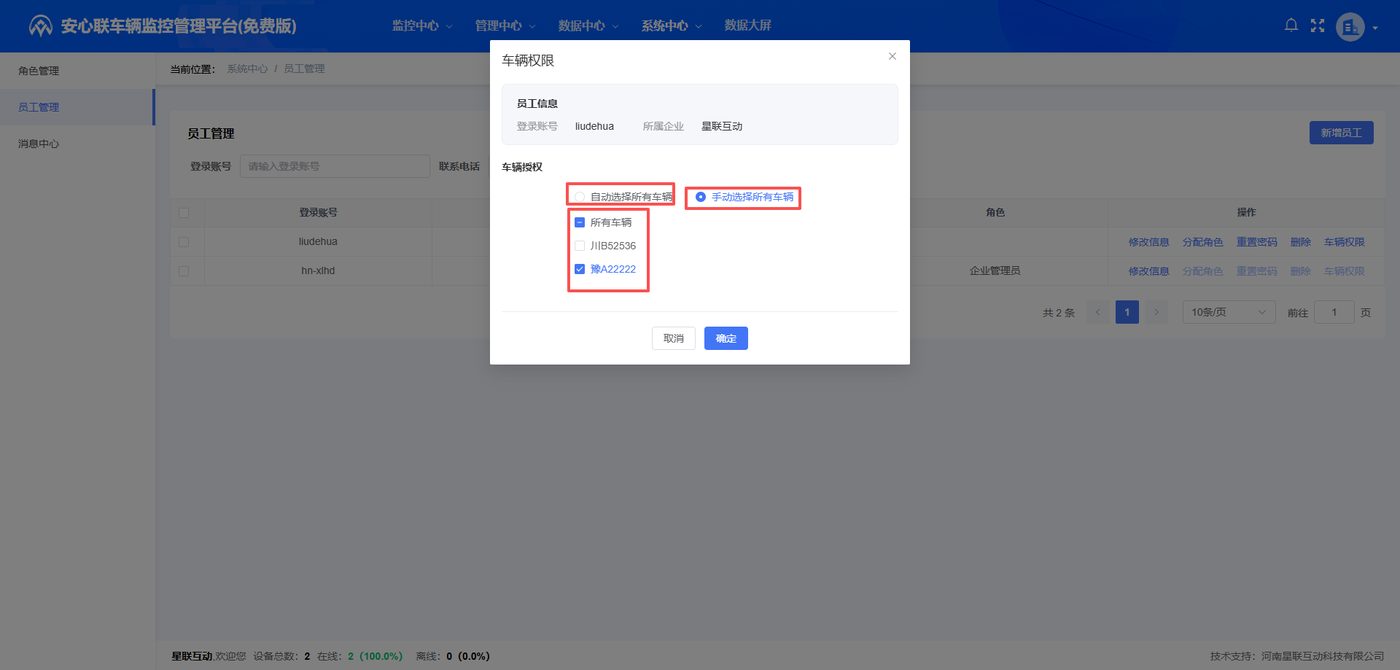
Task: Click the 确定 button
Action: (726, 339)
